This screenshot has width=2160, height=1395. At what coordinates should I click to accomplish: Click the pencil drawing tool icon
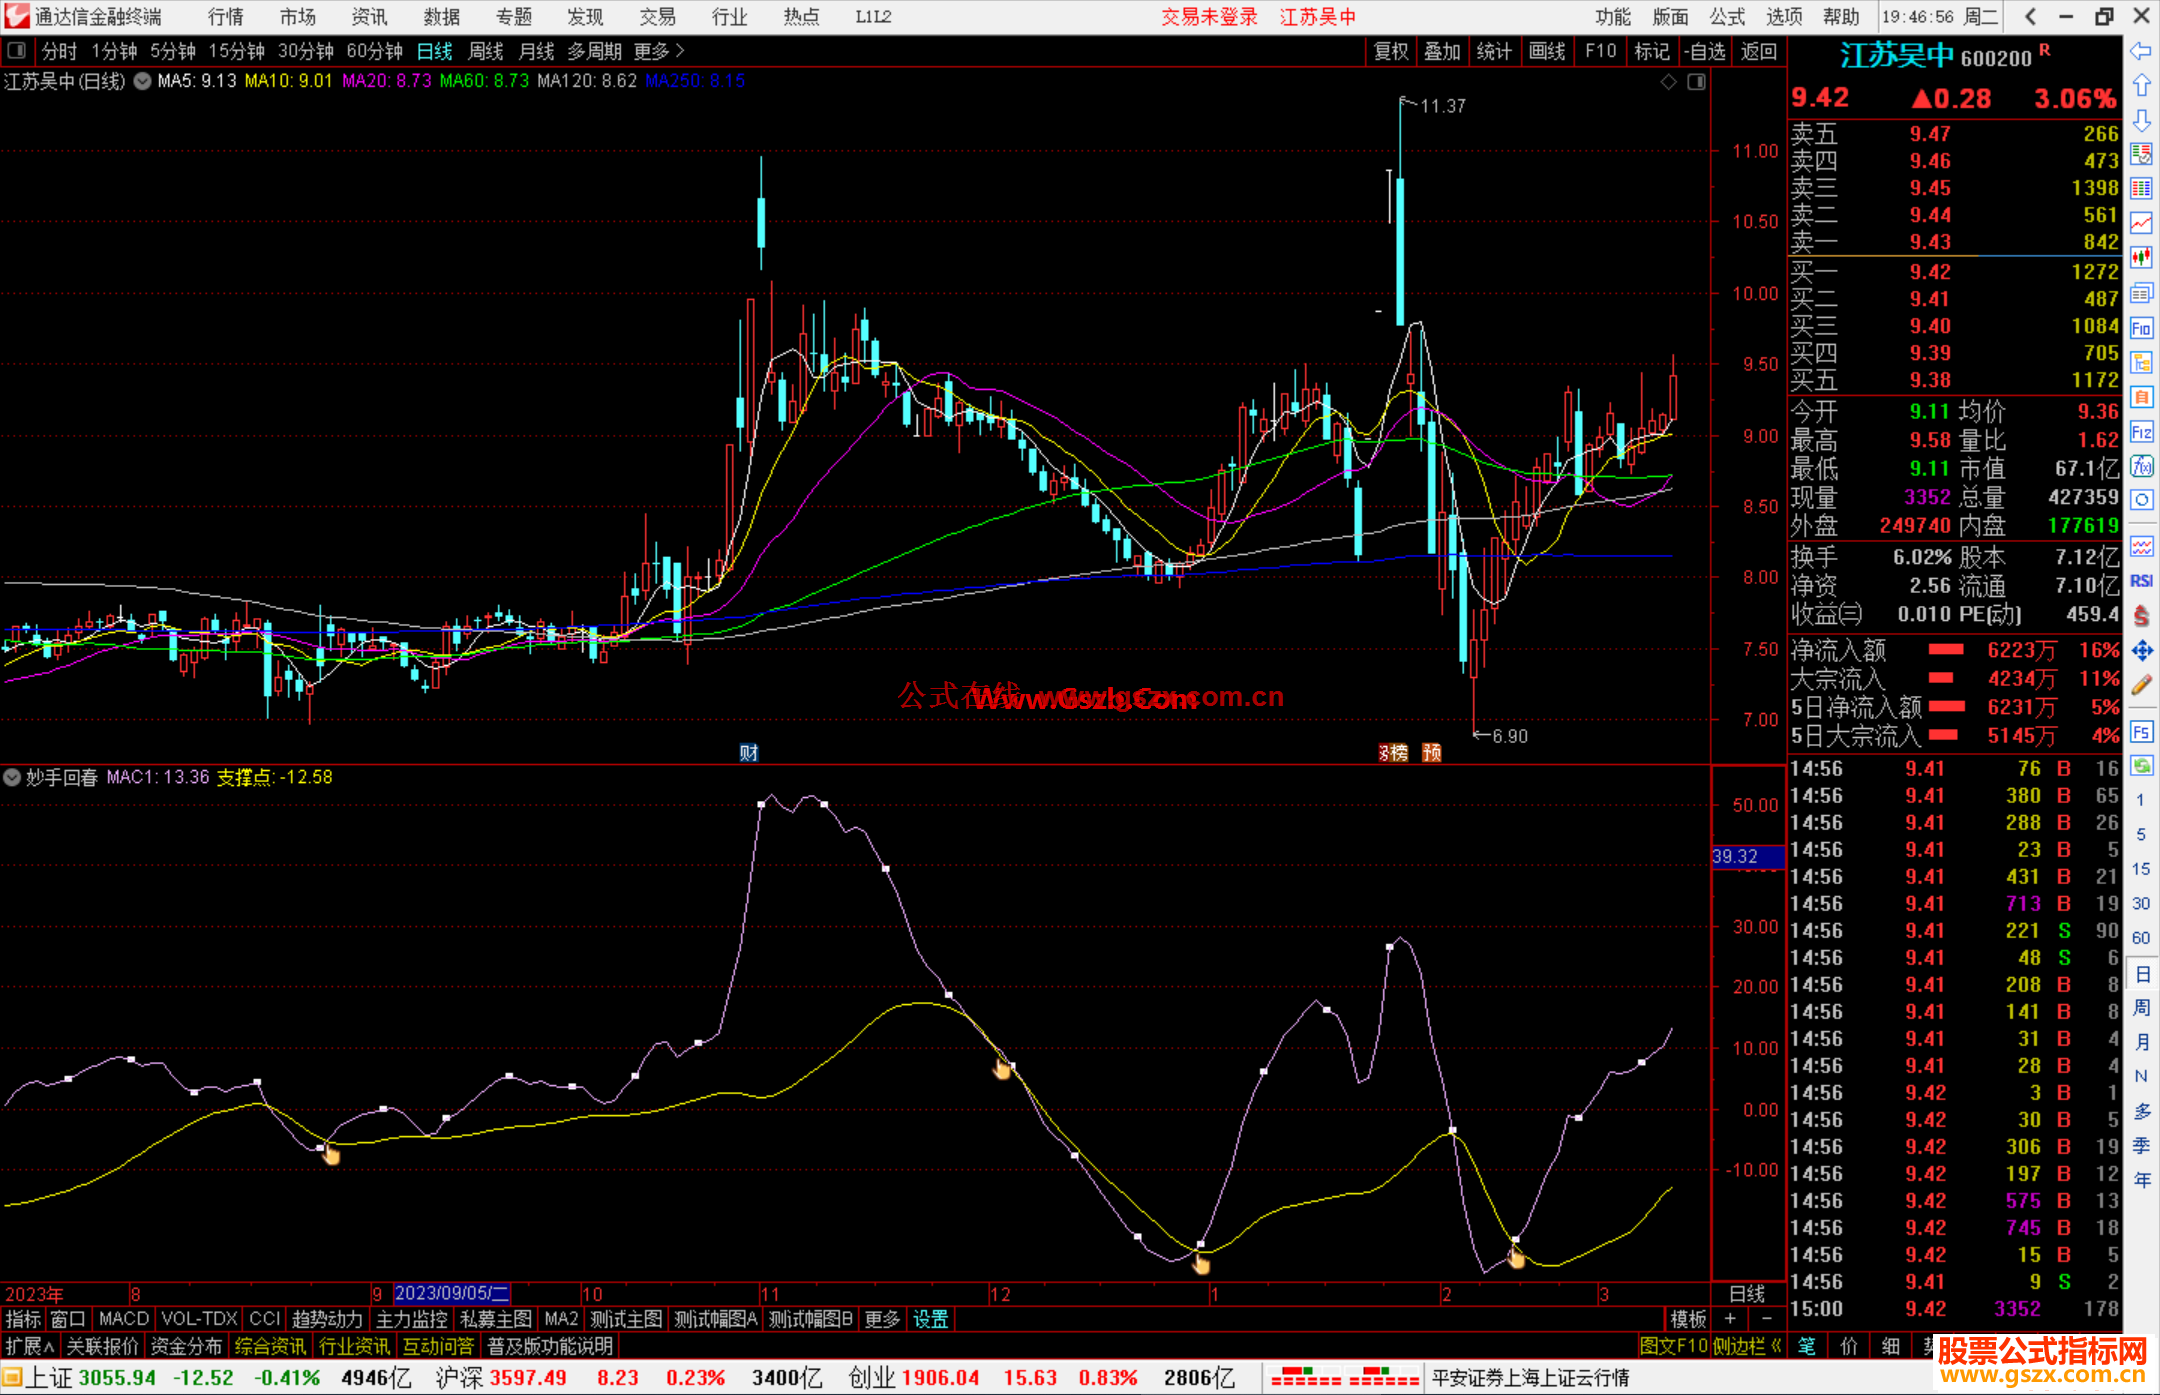(x=2141, y=685)
